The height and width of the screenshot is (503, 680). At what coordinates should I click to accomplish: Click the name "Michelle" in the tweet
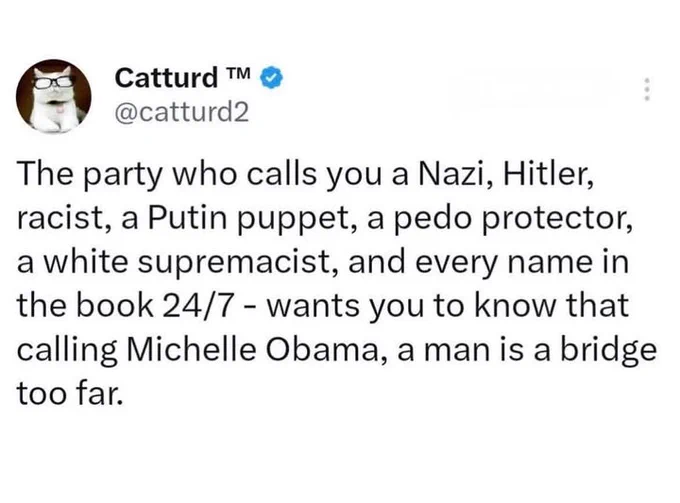191,349
